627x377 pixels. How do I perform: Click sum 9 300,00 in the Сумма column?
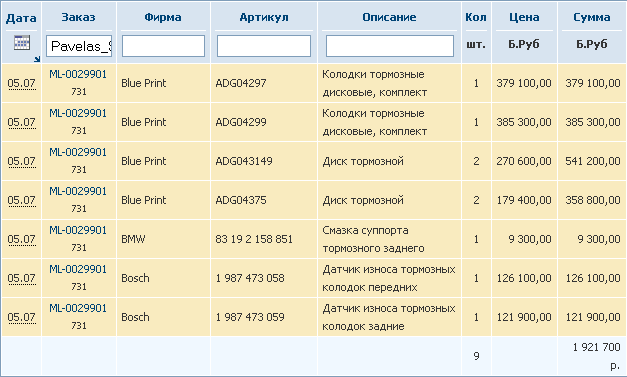[x=599, y=239]
